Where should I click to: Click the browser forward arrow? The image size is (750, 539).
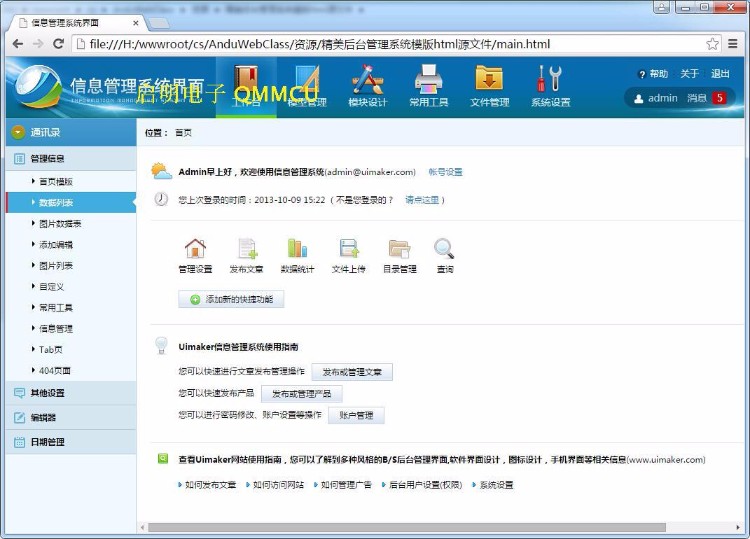[x=38, y=44]
